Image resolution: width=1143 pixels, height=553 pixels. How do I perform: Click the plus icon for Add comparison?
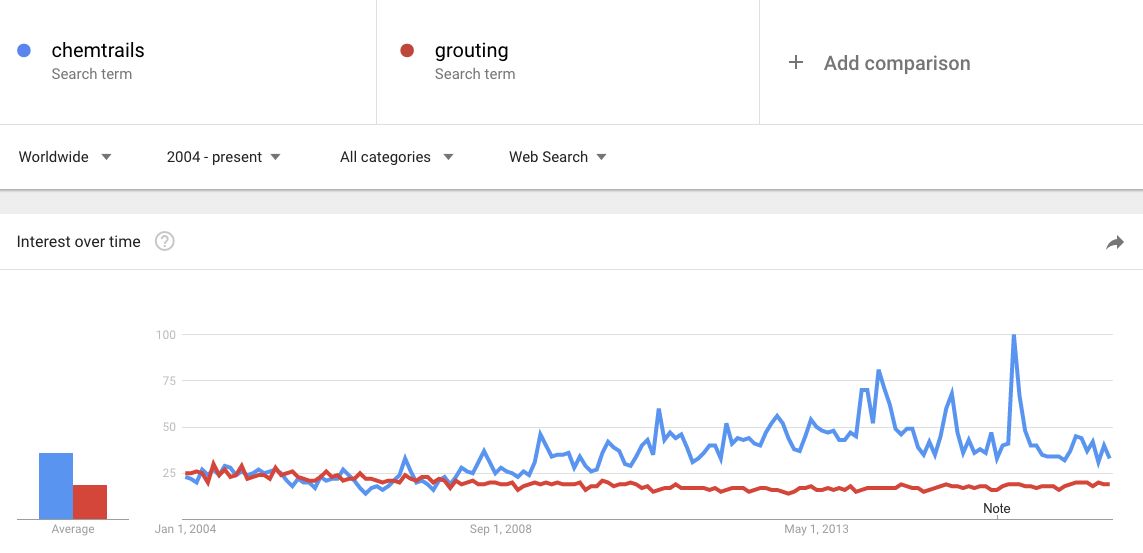click(x=796, y=63)
